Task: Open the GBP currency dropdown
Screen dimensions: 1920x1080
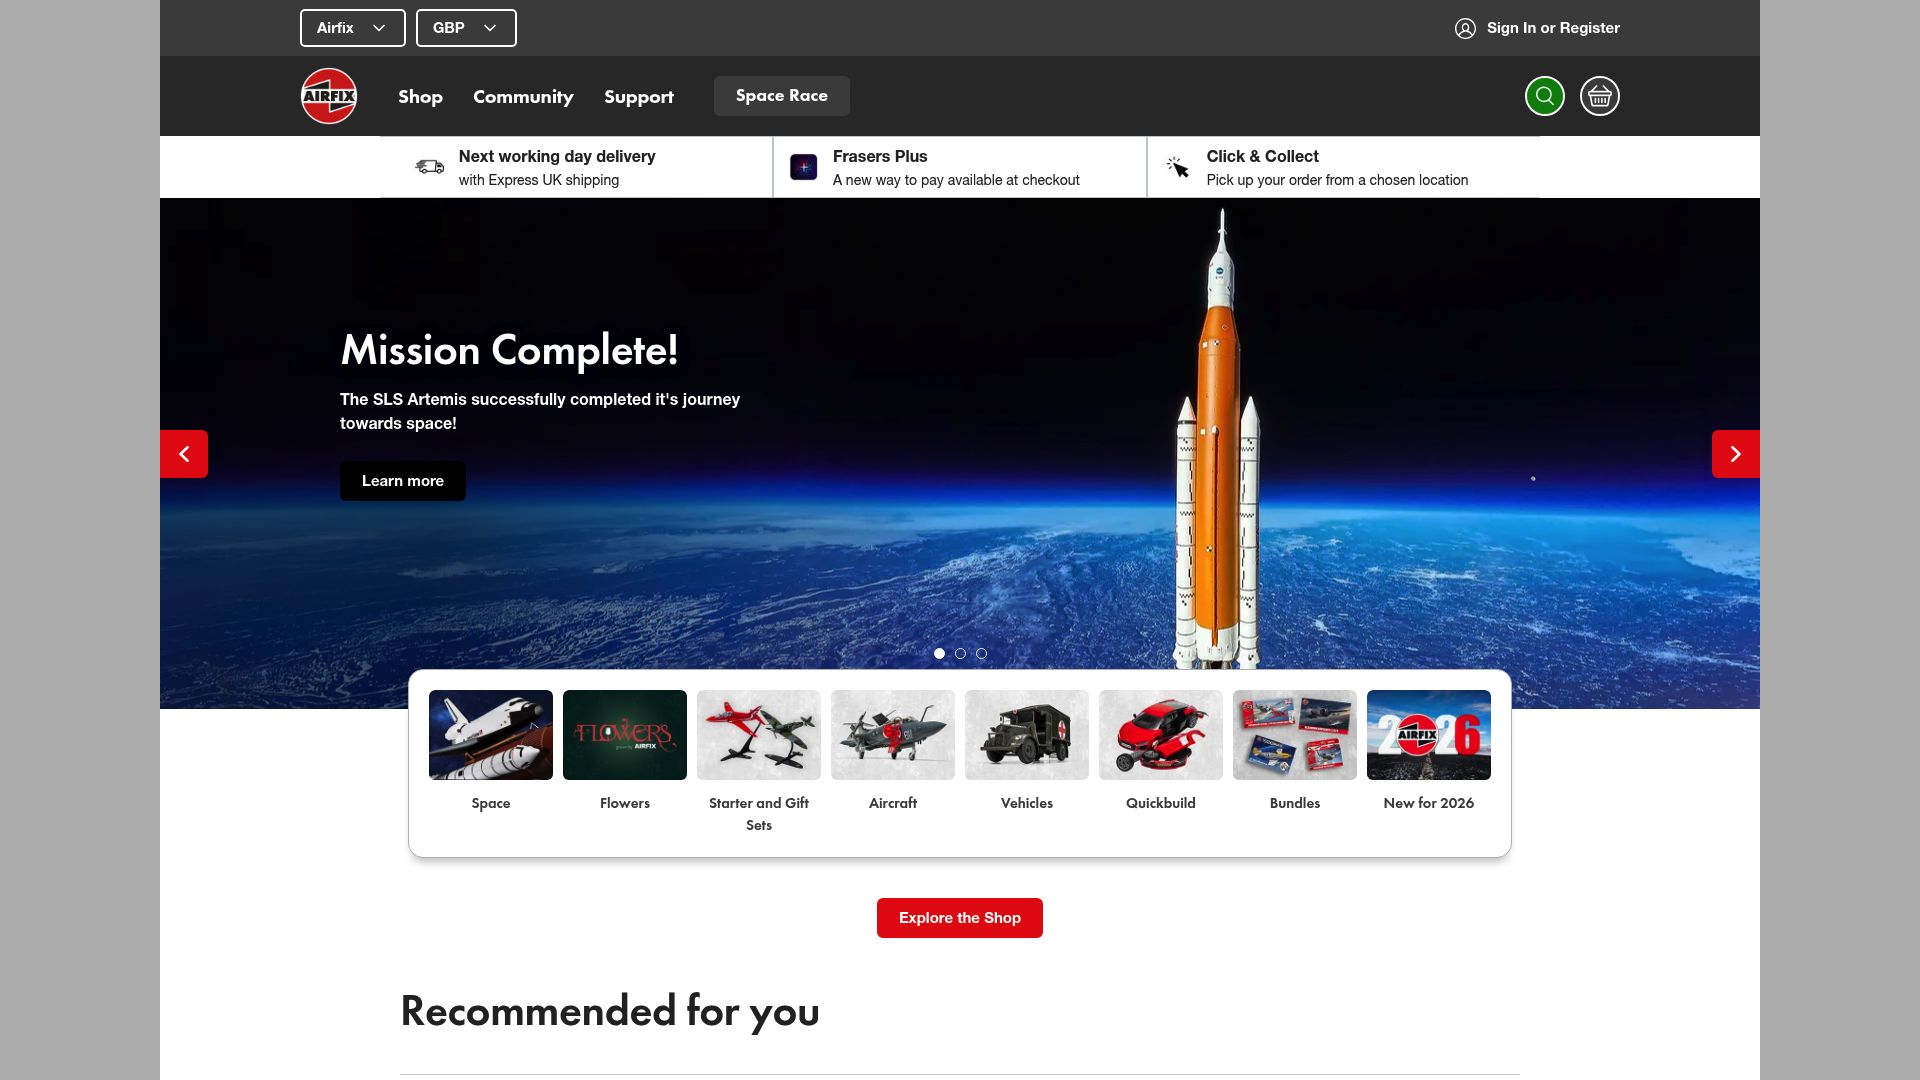Action: [466, 28]
